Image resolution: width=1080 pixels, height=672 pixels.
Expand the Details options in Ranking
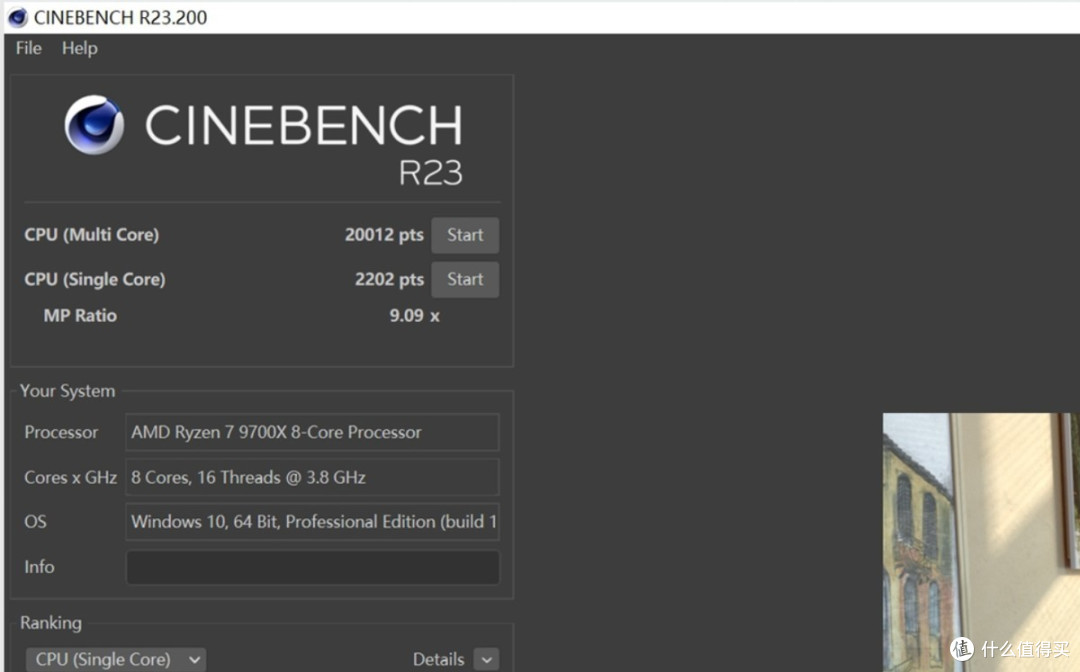(485, 658)
